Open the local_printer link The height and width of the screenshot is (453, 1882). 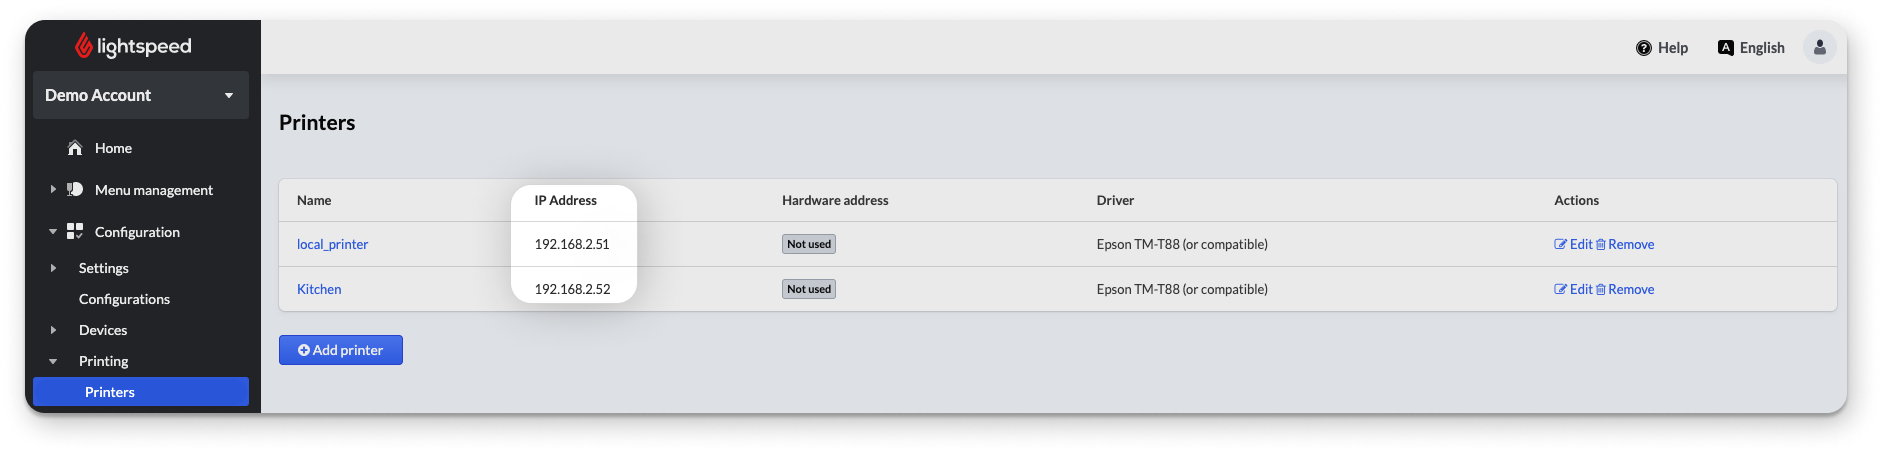tap(332, 244)
